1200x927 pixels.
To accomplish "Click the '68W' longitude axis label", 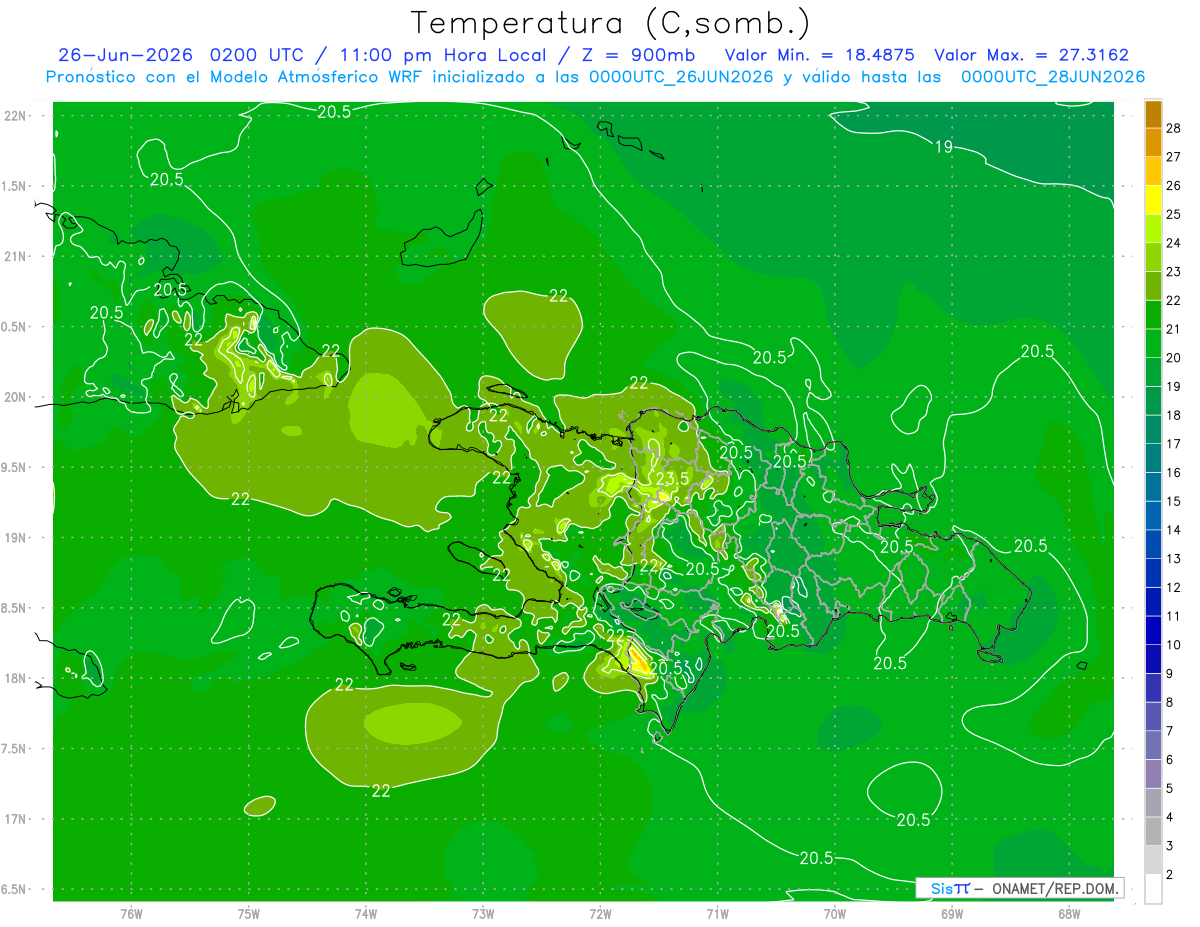I will click(1069, 914).
